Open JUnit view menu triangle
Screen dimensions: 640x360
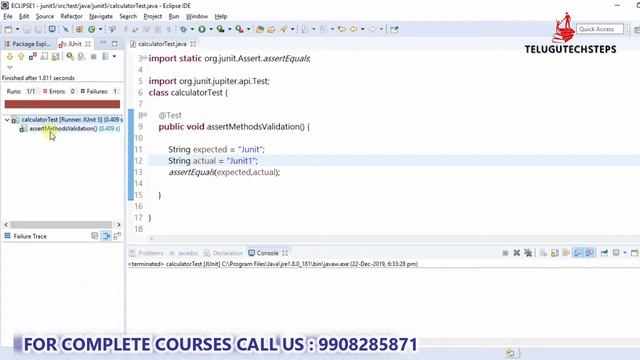[x=10, y=68]
